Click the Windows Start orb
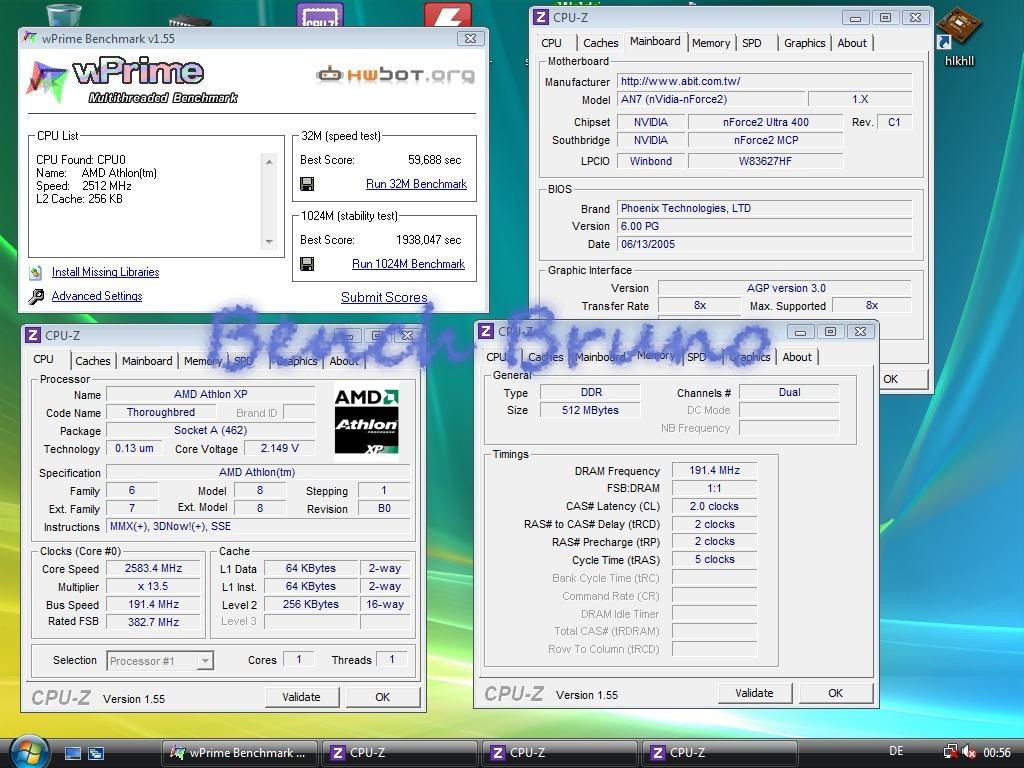The width and height of the screenshot is (1024, 768). pyautogui.click(x=29, y=752)
